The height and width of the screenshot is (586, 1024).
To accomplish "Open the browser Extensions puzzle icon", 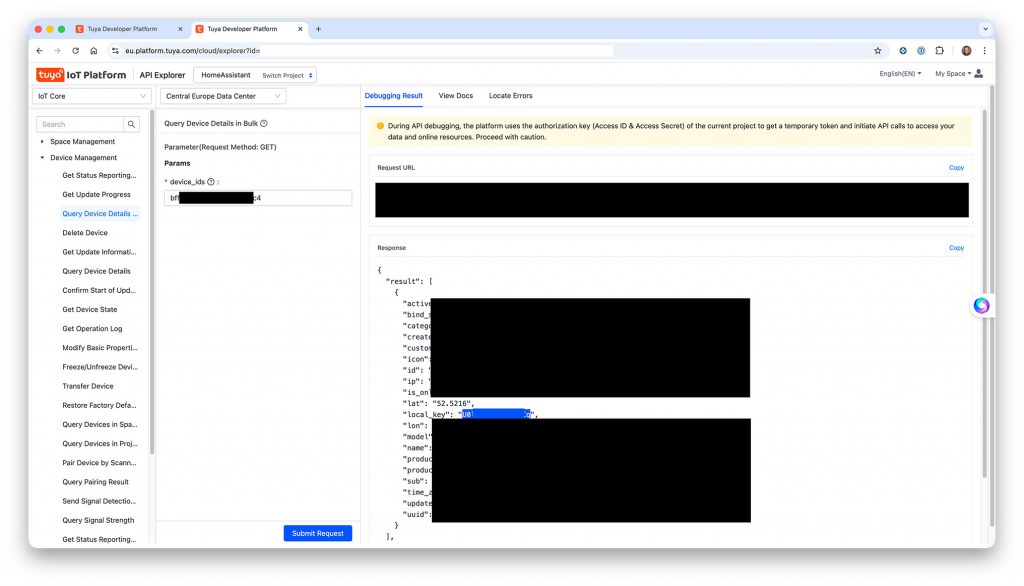I will (939, 50).
